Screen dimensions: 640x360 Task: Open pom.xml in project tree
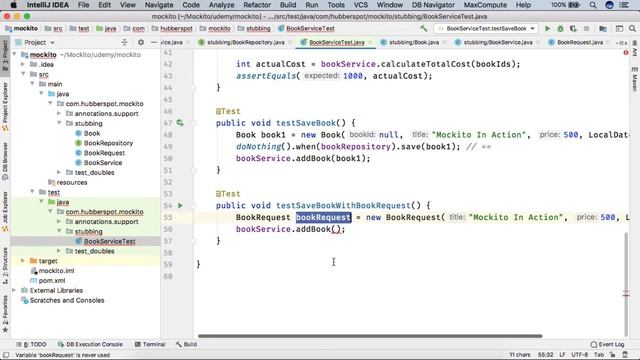point(52,280)
